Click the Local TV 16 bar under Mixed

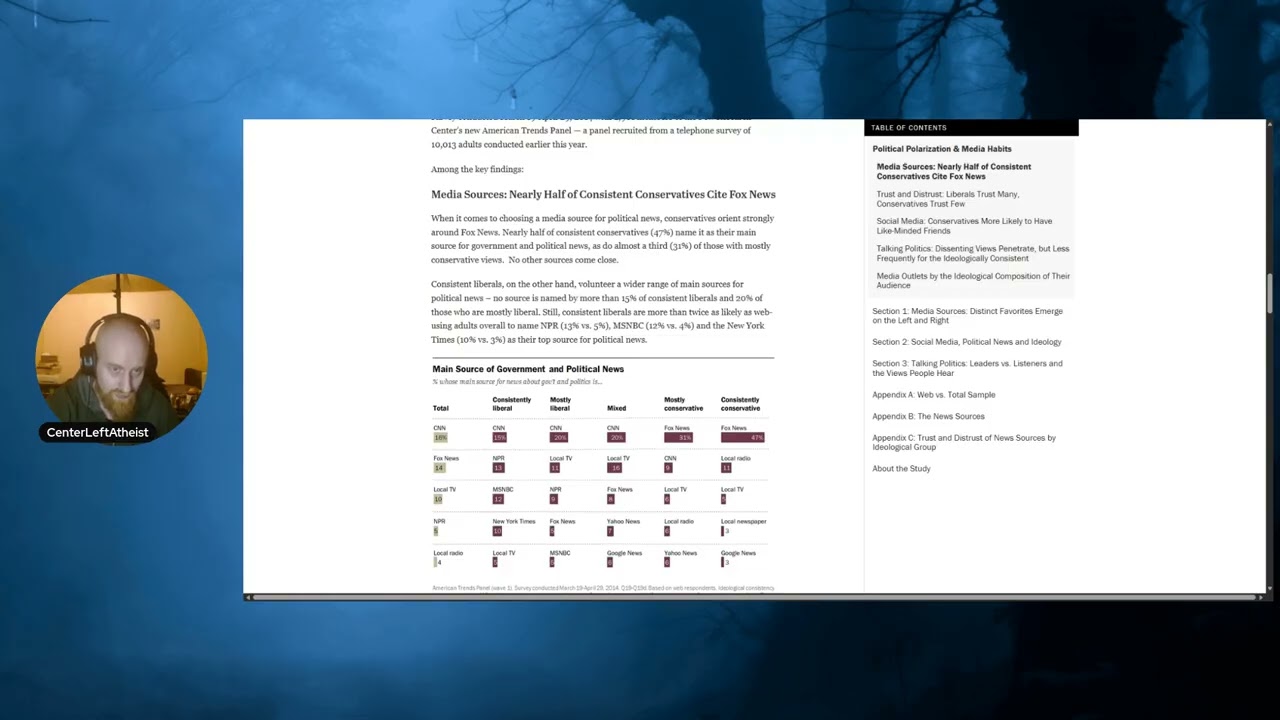[x=614, y=468]
